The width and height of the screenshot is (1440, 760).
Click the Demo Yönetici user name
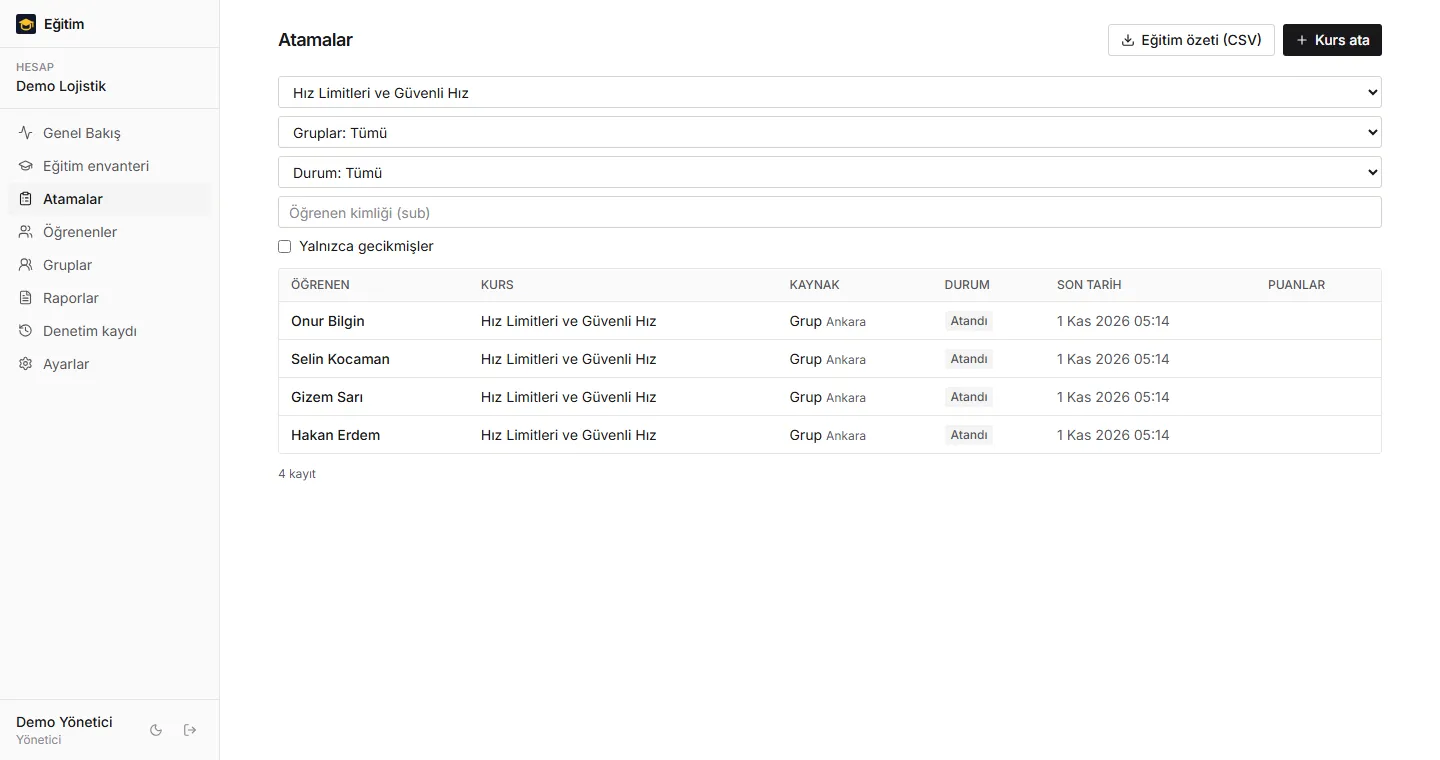coord(64,722)
